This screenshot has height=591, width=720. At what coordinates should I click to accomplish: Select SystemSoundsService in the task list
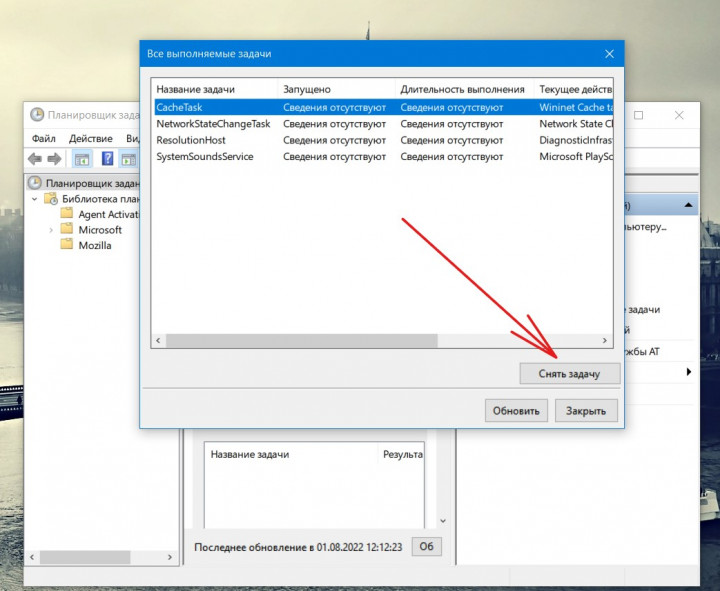[x=205, y=156]
